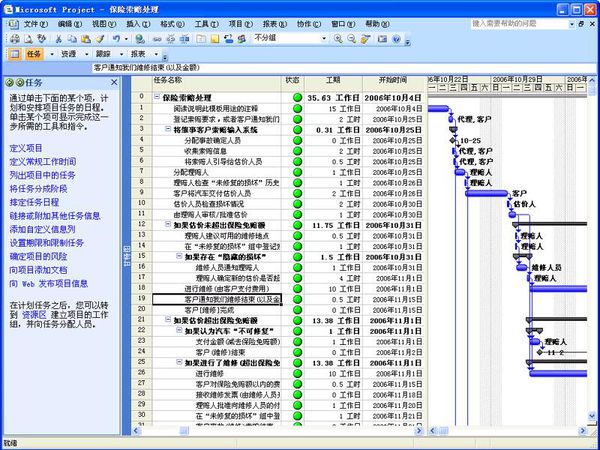Open the 资源 guide dropdown arrow
Image resolution: width=600 pixels, height=450 pixels.
tap(87, 54)
